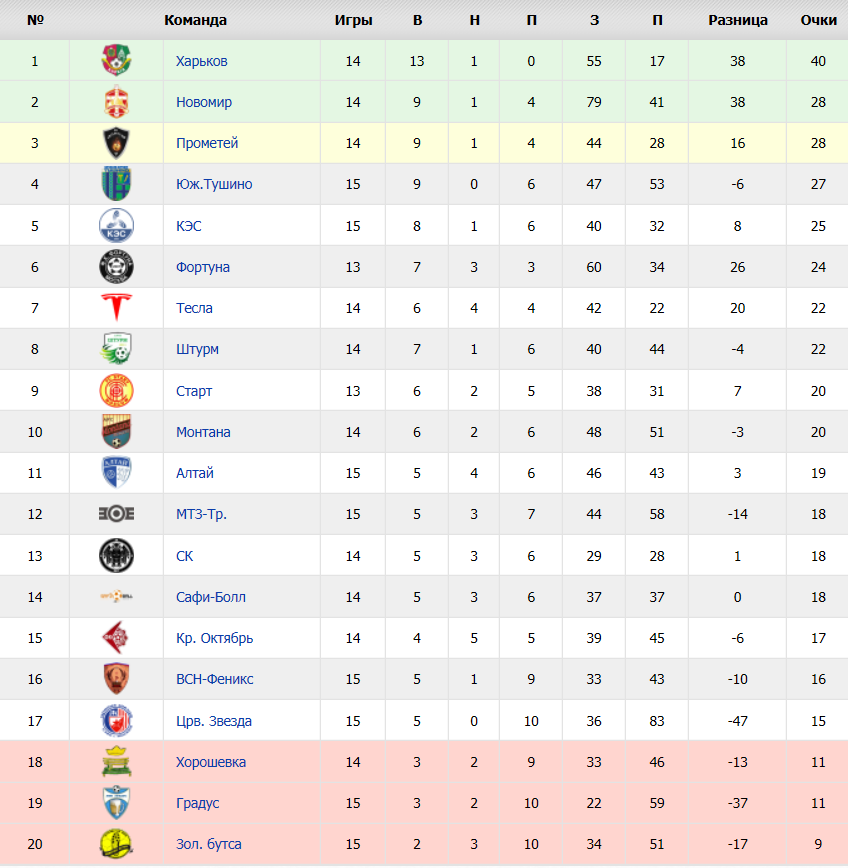The width and height of the screenshot is (848, 868).
Task: Click the Новомир club crest
Action: (116, 101)
